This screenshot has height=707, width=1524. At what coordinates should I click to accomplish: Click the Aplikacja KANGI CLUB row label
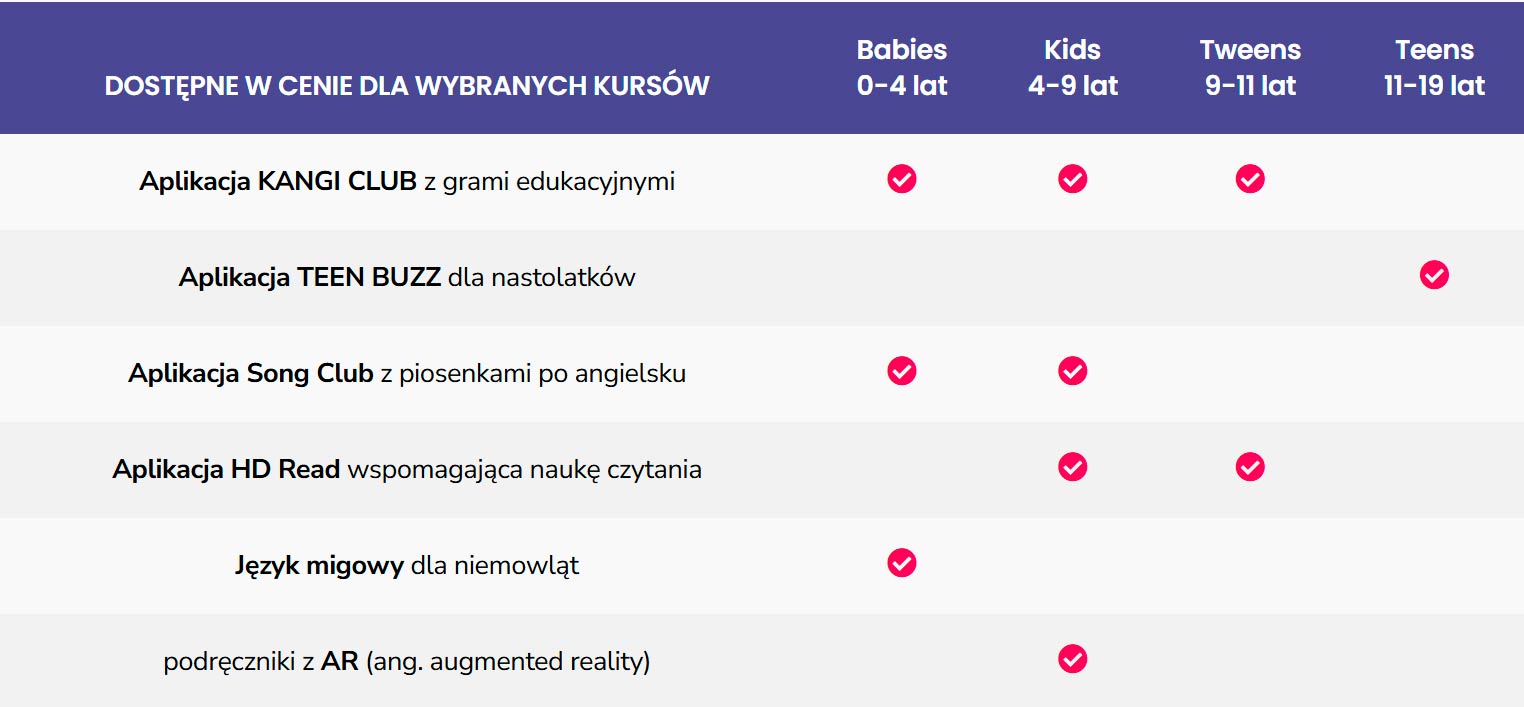407,182
